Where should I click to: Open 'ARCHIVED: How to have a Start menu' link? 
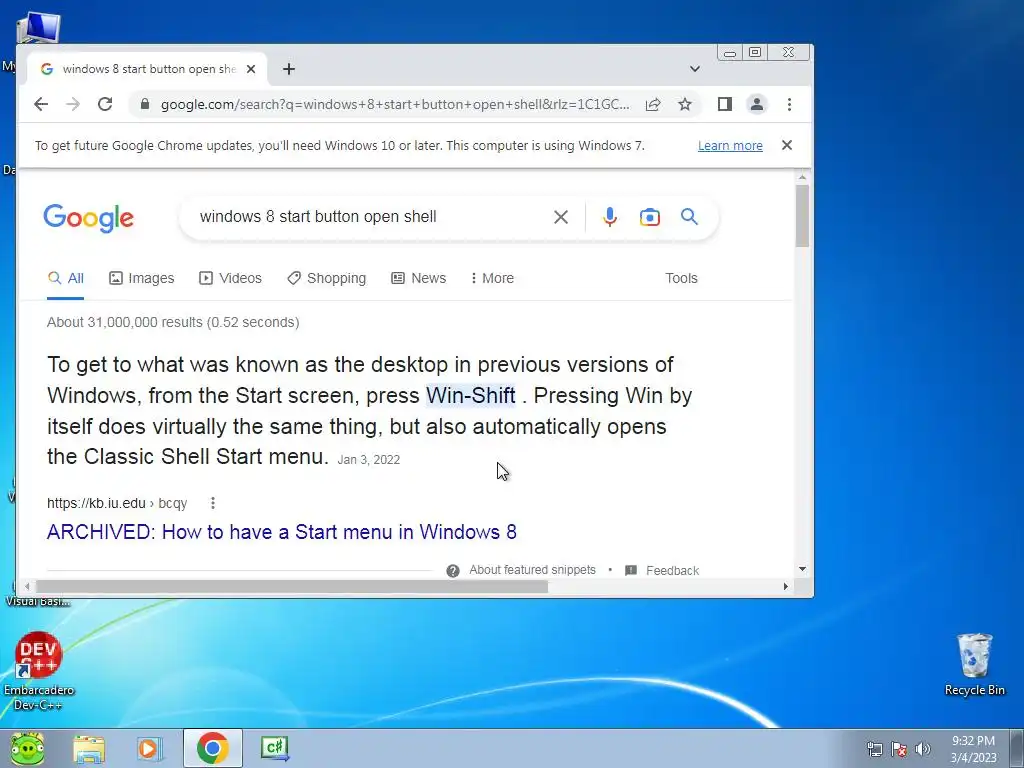tap(281, 532)
